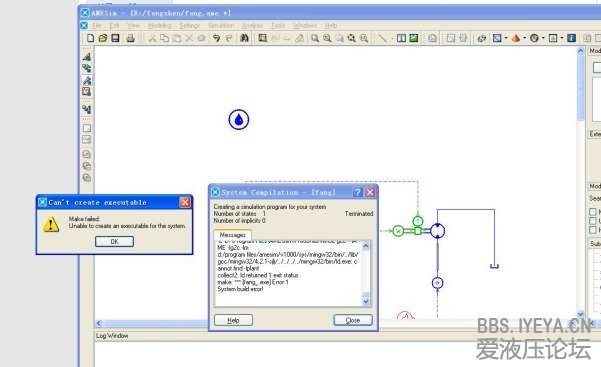
Task: Select the blue fluid drop component on canvas
Action: pos(239,120)
